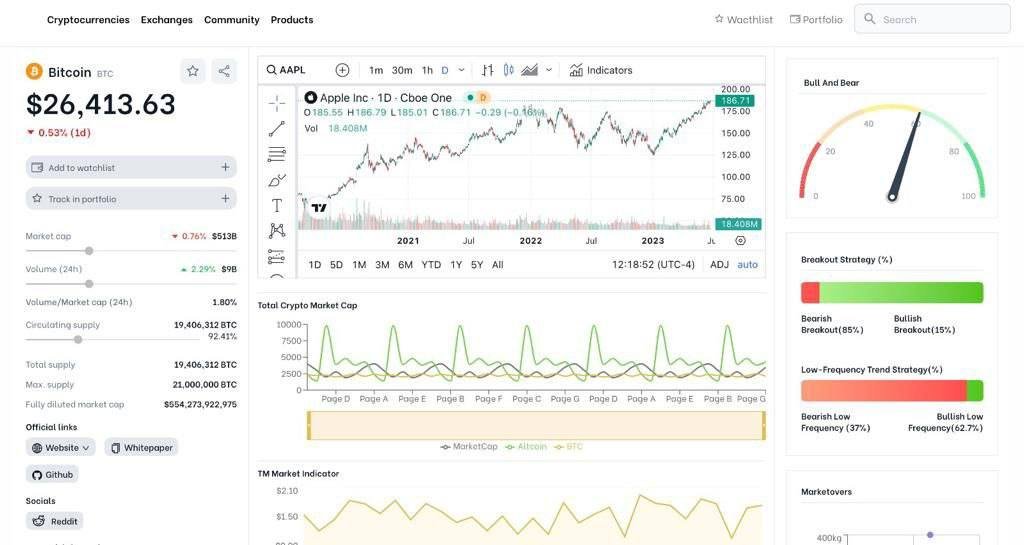
Task: Switch chart range to YTD
Action: pyautogui.click(x=431, y=265)
